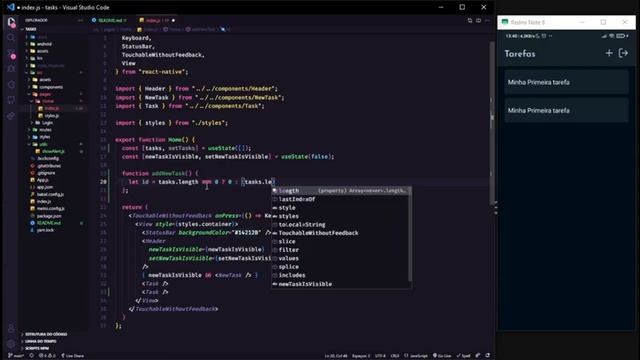Viewport: 640px width, 360px height.
Task: Click the UTF-8 encoding status item
Action: coord(380,356)
